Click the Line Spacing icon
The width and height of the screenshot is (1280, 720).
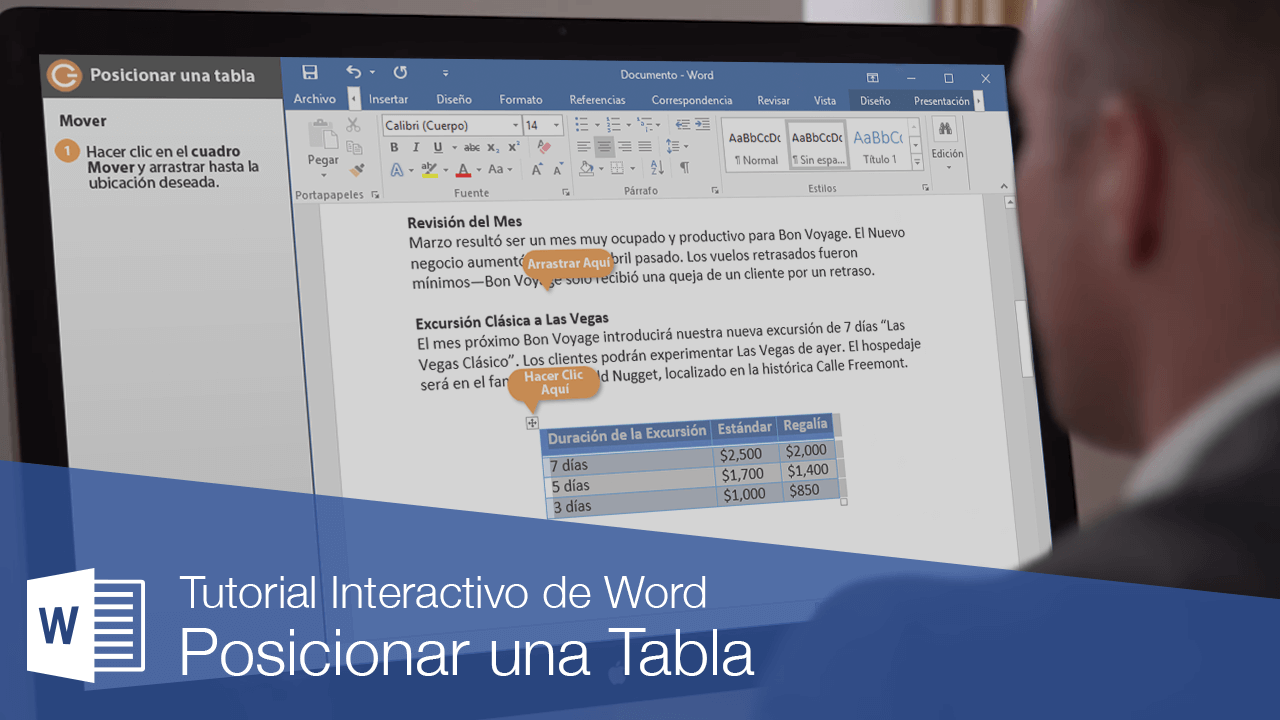pos(673,146)
